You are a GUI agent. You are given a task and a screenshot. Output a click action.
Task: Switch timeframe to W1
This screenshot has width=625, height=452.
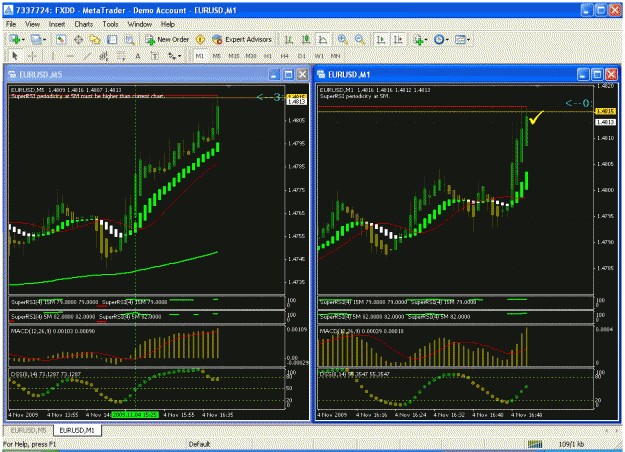(x=319, y=56)
